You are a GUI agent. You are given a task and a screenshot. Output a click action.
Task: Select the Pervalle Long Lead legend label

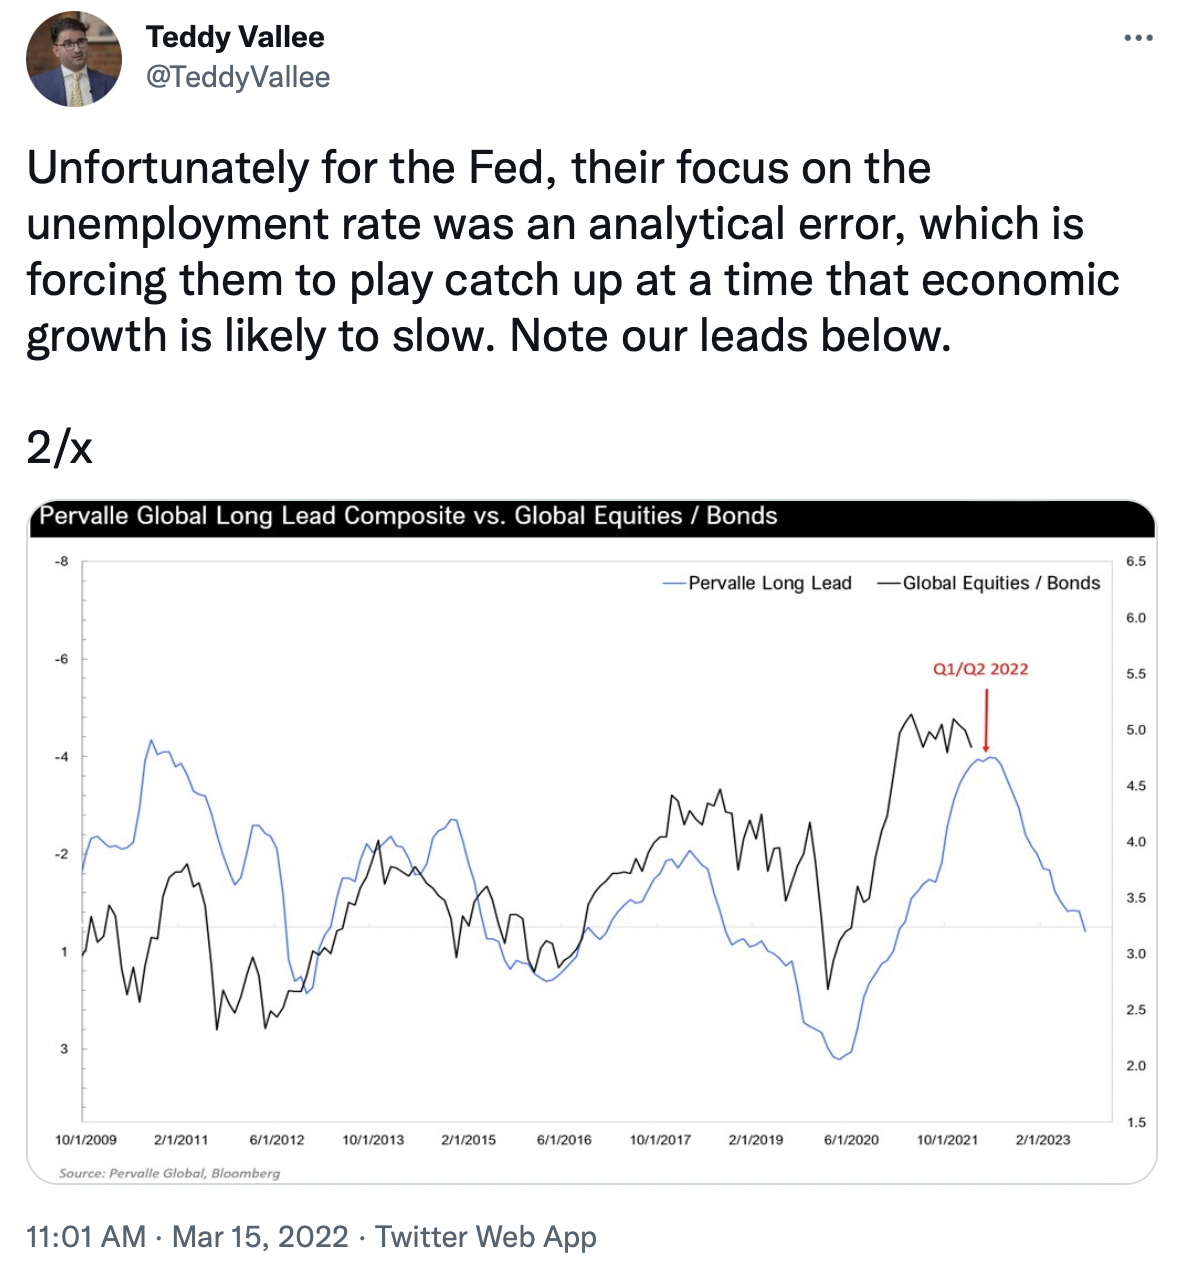click(770, 583)
